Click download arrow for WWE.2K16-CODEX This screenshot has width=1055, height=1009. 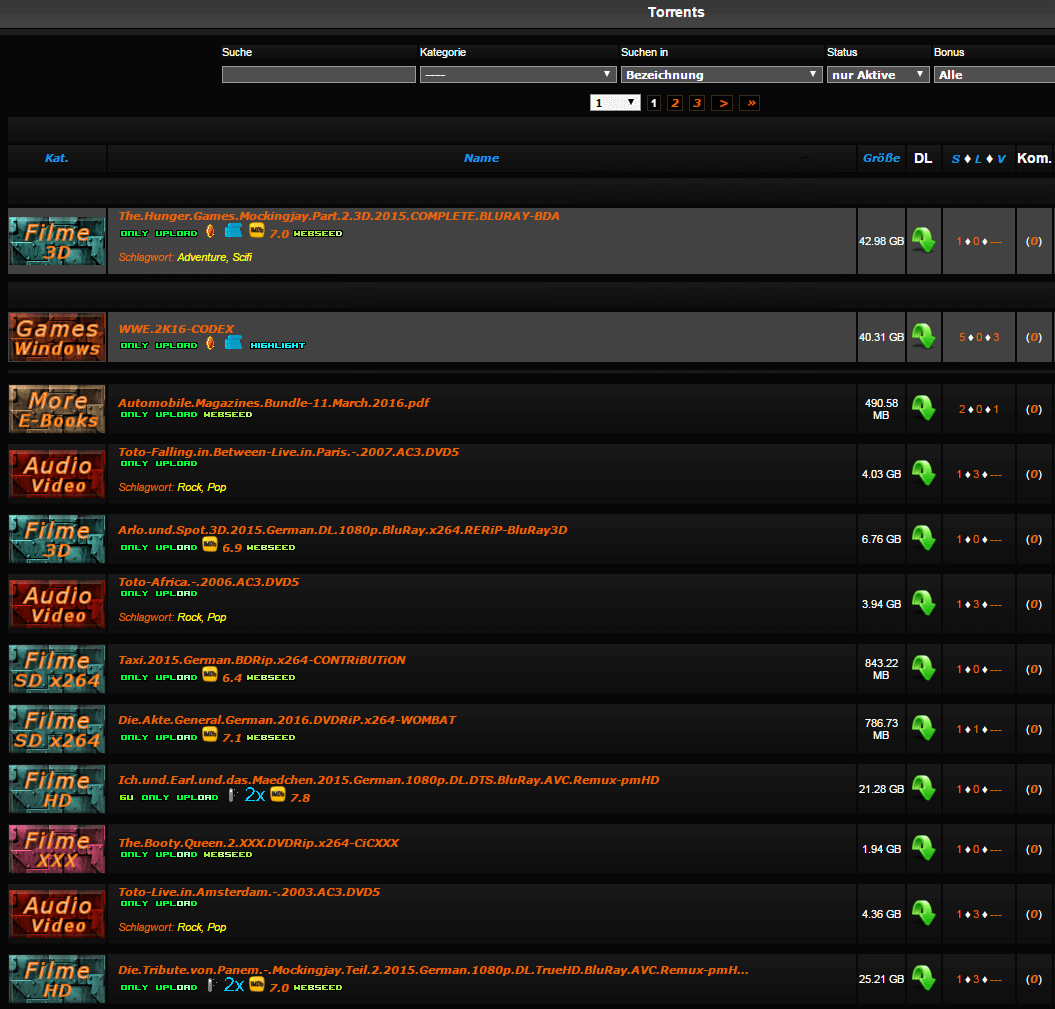click(x=923, y=336)
